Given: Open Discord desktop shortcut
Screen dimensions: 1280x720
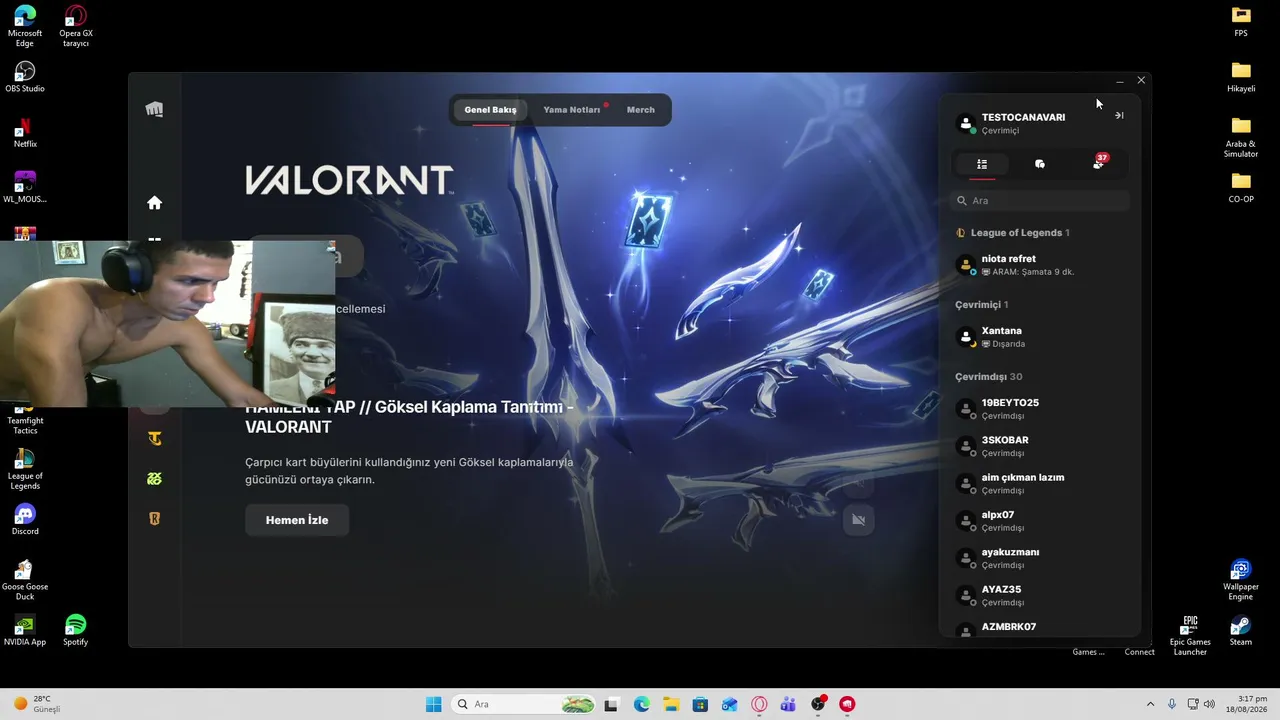Looking at the screenshot, I should (x=25, y=520).
